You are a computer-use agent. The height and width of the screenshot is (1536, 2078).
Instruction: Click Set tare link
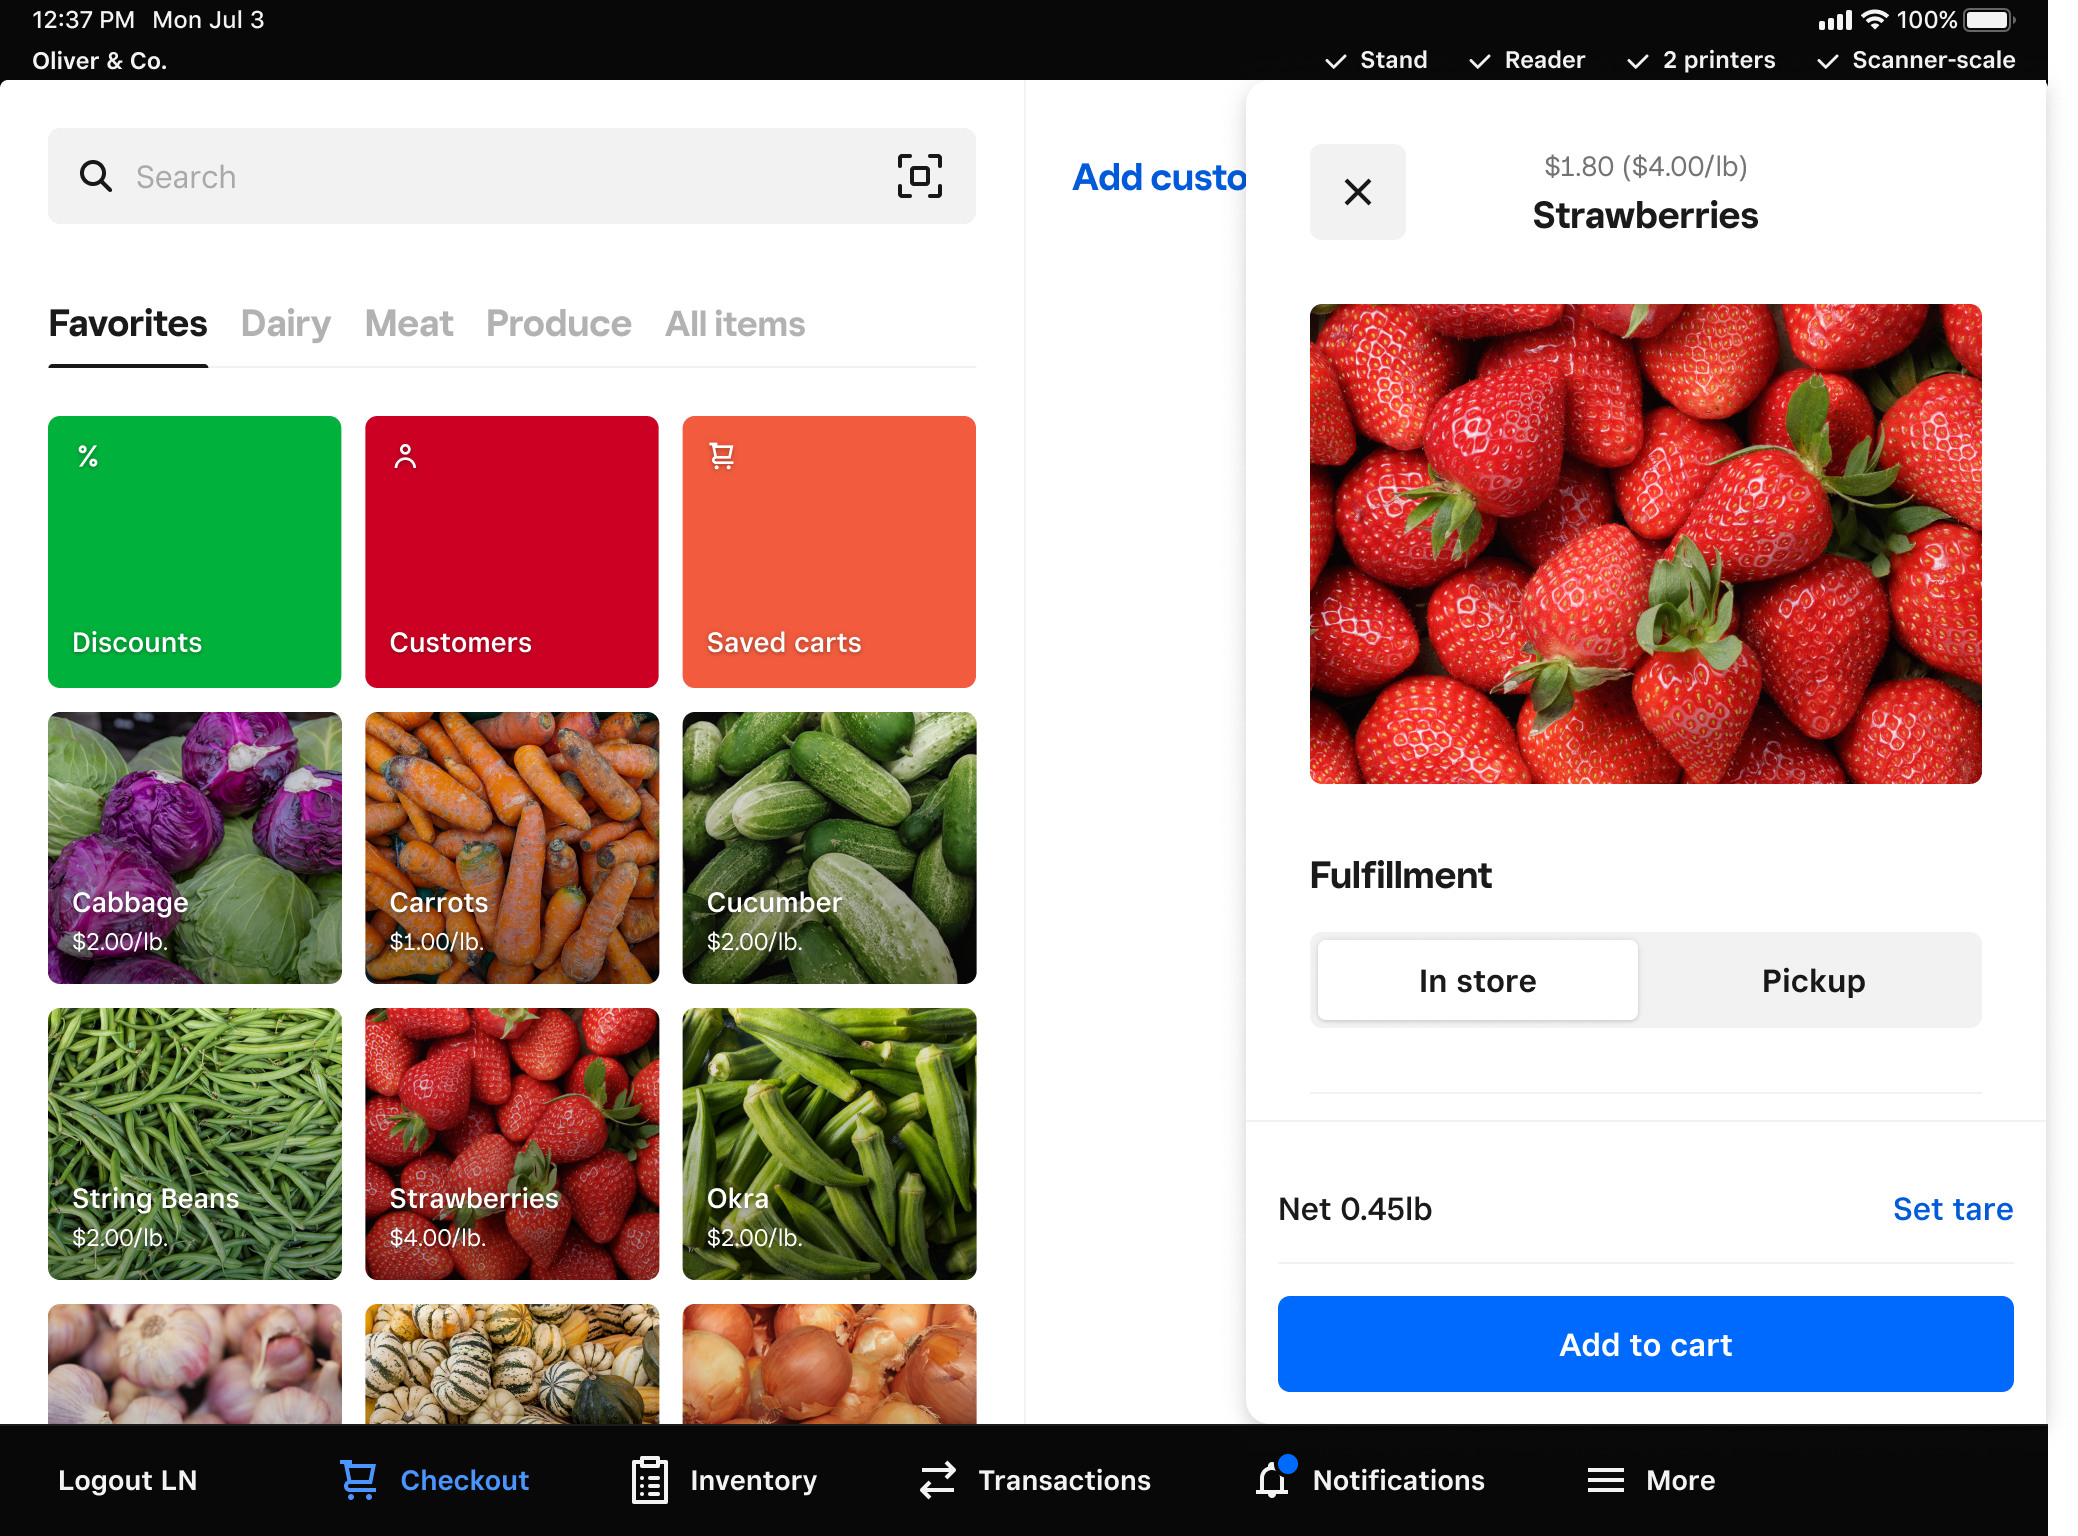pyautogui.click(x=1952, y=1209)
